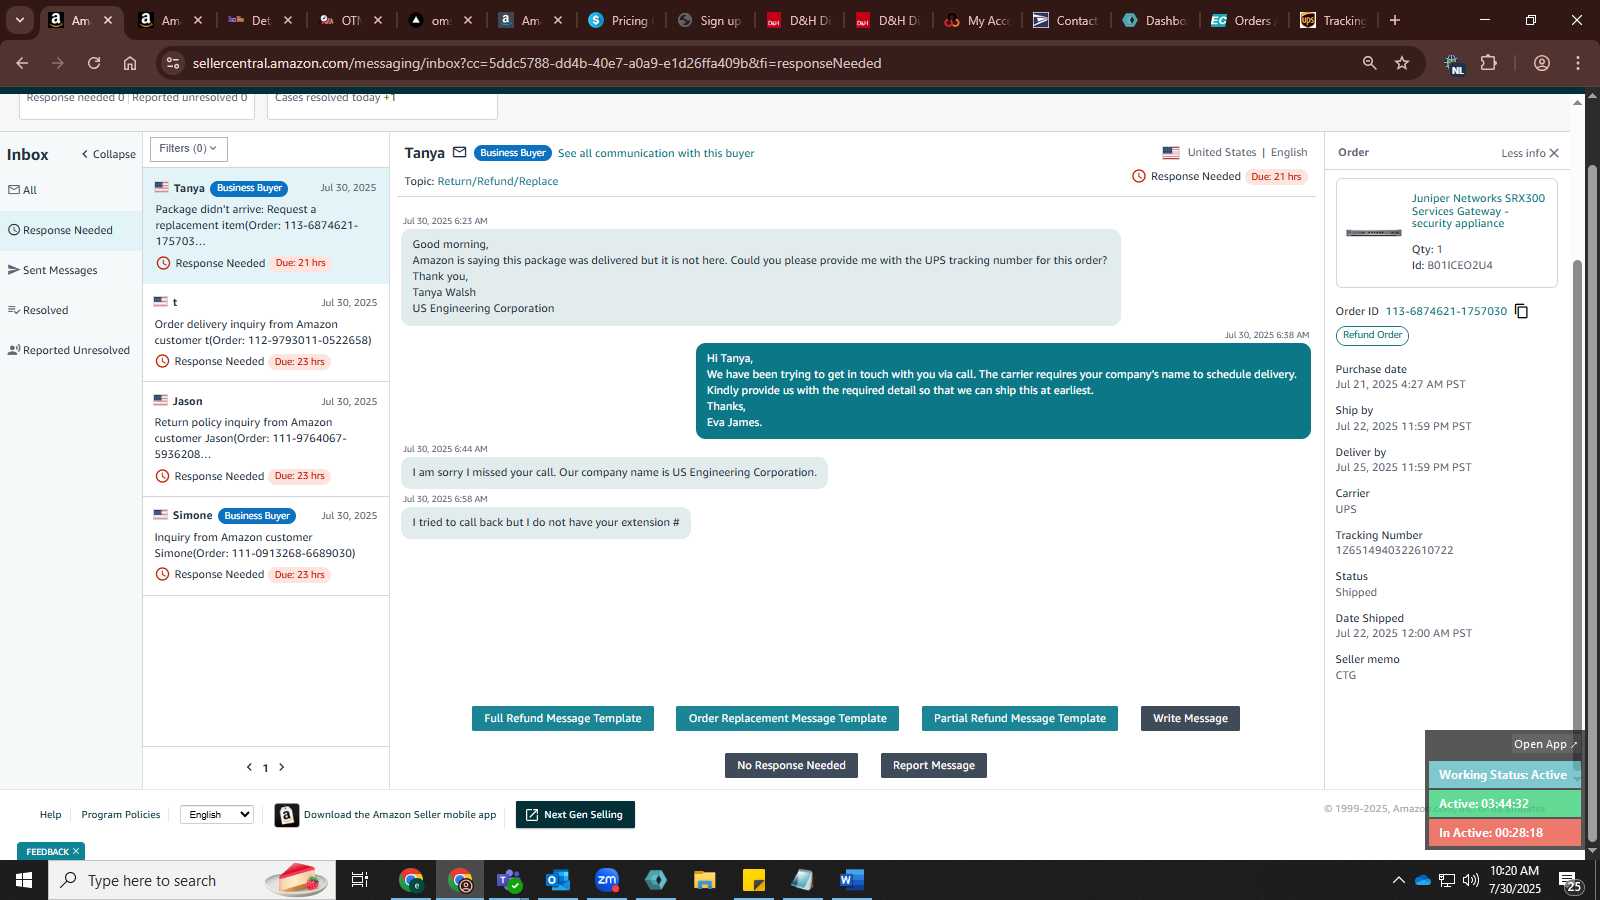Open order ID 113-6874621-1757030 link
Viewport: 1600px width, 900px height.
pos(1446,311)
